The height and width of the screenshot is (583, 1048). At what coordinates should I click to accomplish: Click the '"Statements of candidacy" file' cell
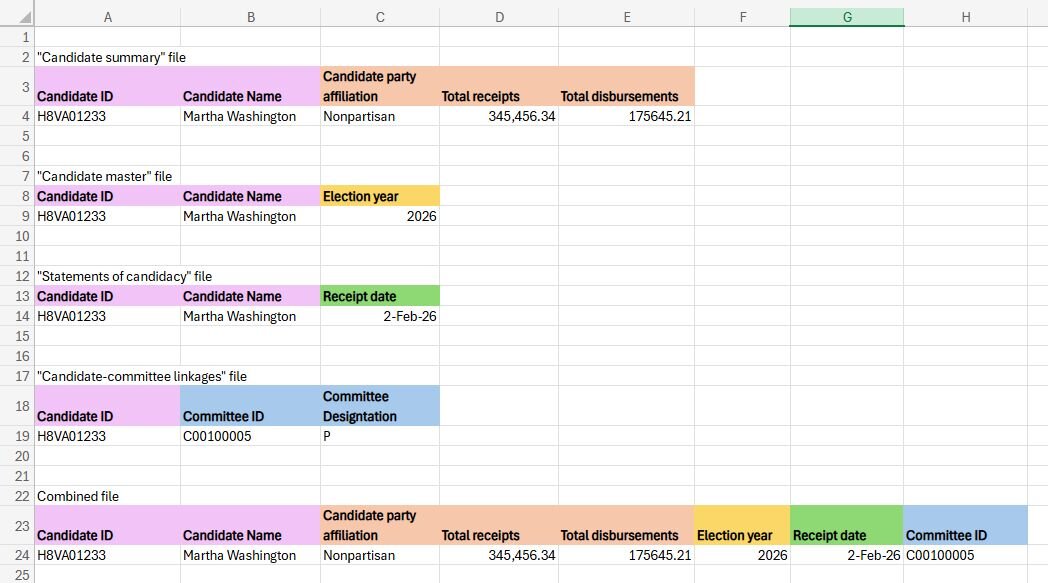(x=108, y=276)
